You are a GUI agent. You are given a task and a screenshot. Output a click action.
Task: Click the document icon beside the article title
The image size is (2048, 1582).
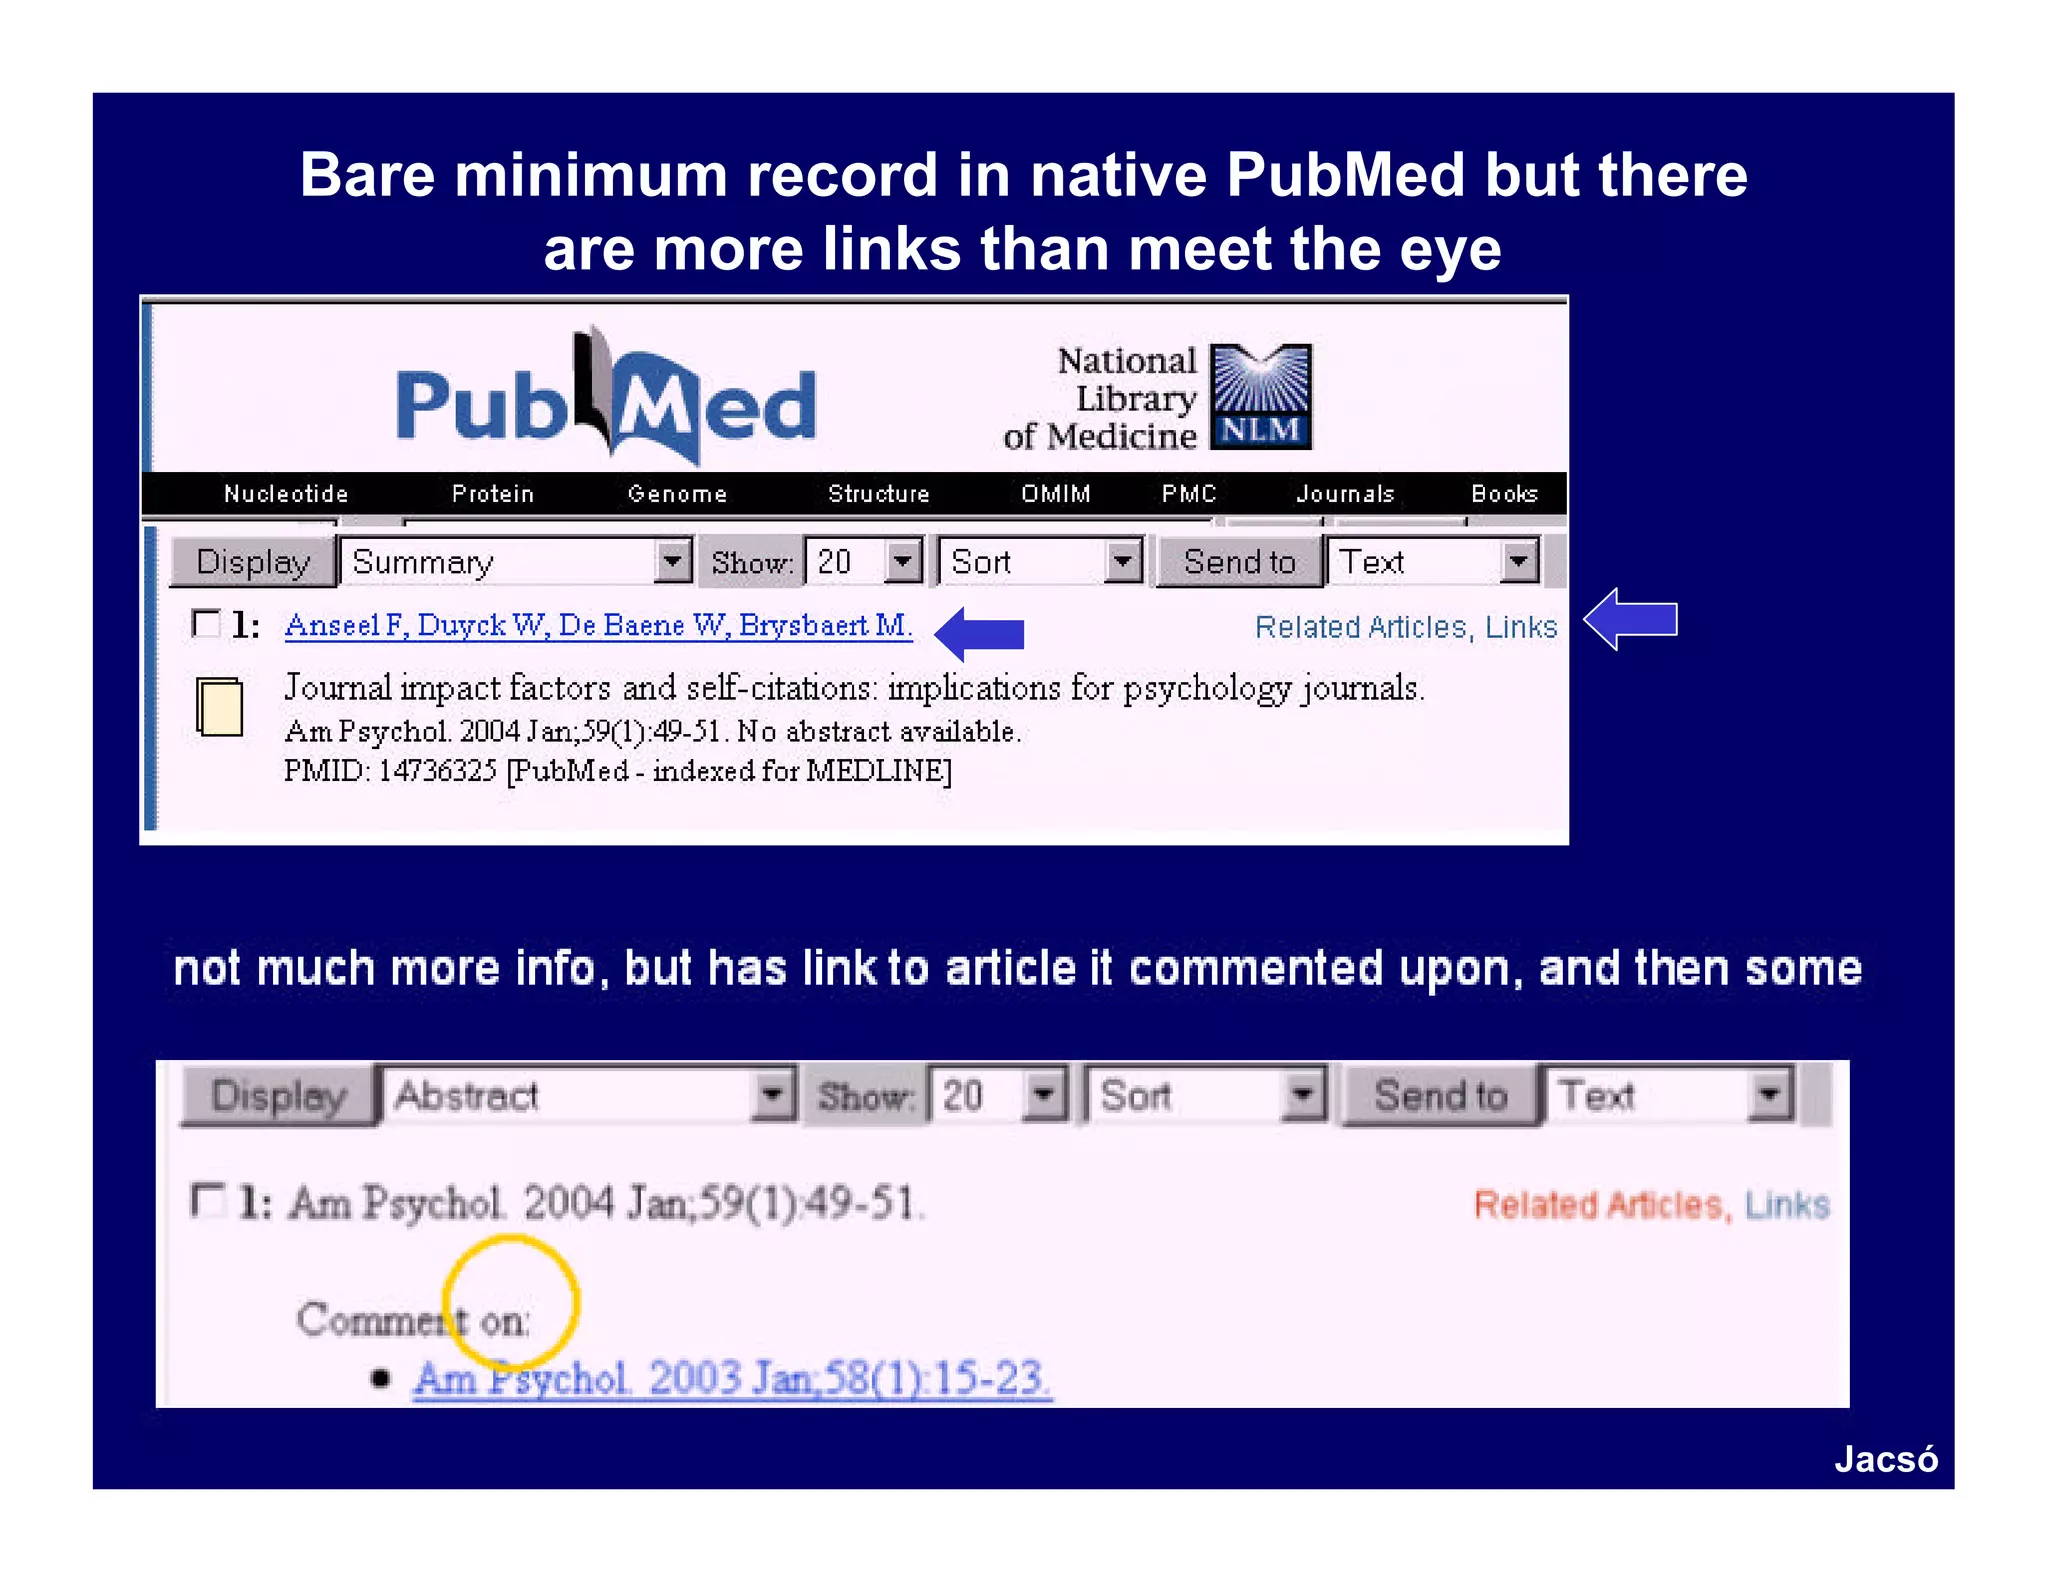pyautogui.click(x=220, y=707)
